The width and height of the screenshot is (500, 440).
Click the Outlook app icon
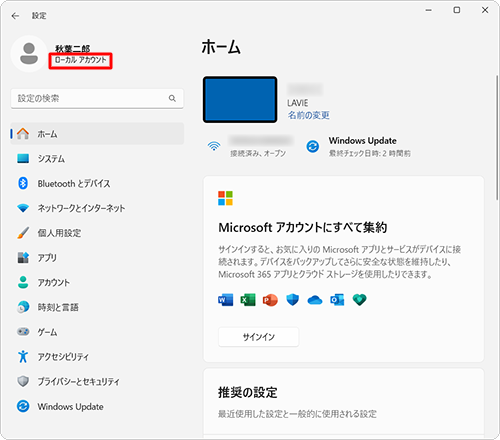point(337,300)
